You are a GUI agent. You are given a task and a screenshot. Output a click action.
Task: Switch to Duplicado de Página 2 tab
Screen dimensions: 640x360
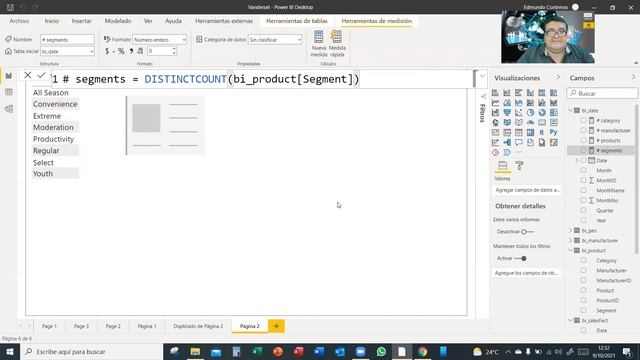[x=198, y=326]
